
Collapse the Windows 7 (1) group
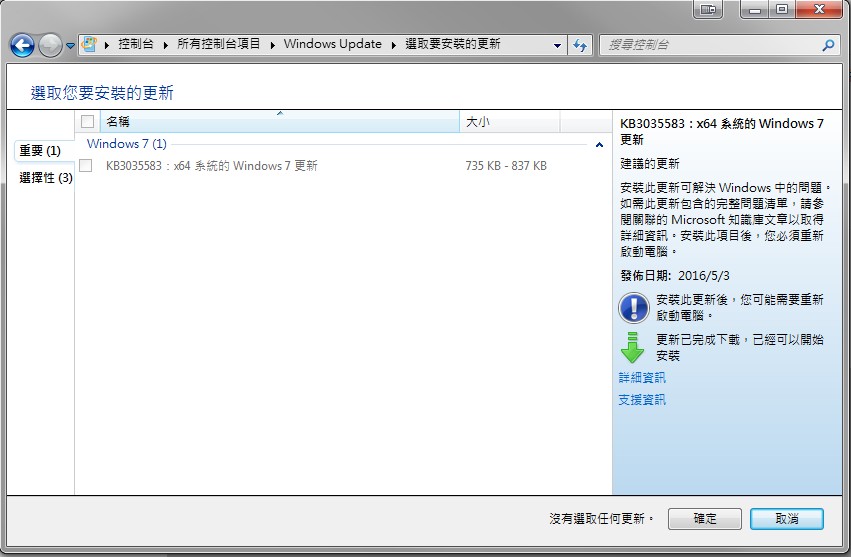pyautogui.click(x=599, y=145)
